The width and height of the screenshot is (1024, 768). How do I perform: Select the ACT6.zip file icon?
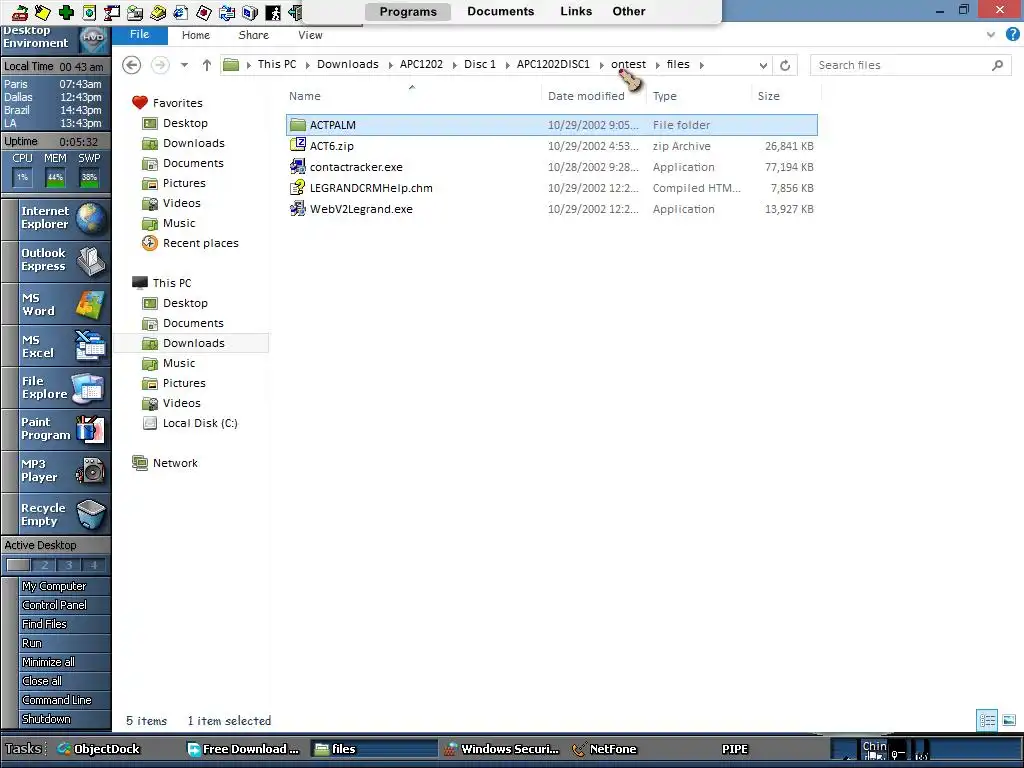tap(298, 145)
